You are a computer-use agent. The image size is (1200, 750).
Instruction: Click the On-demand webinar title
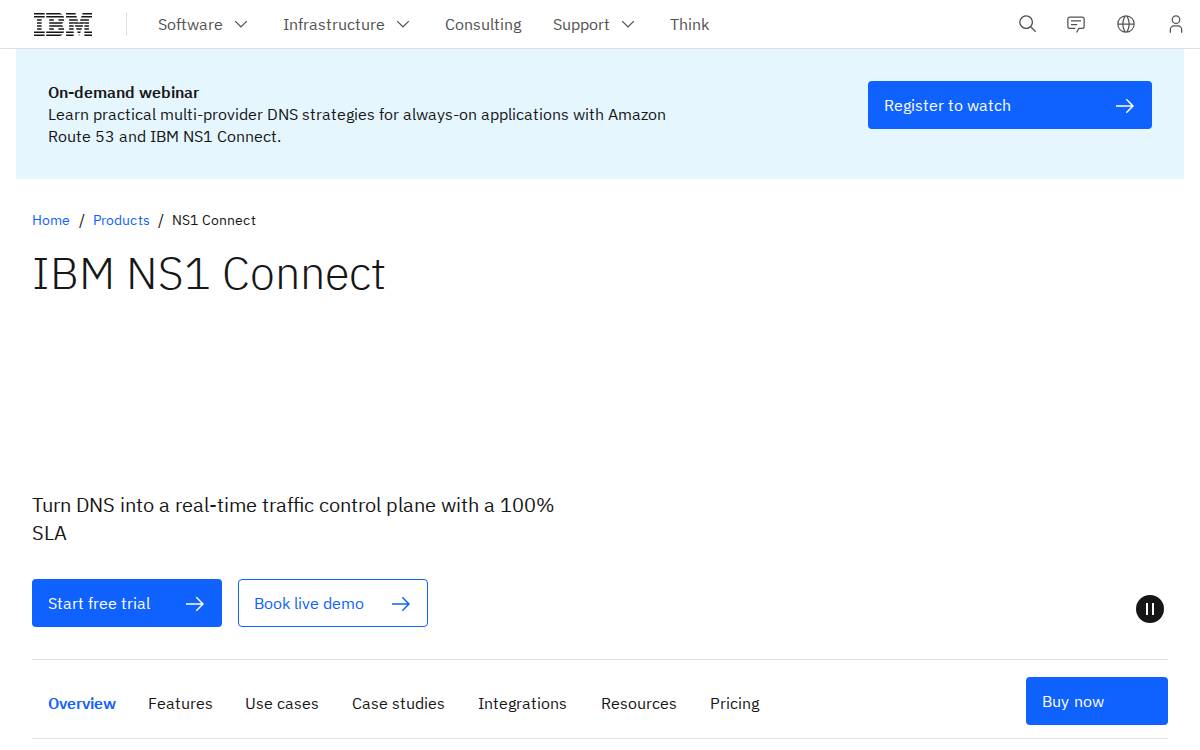[x=123, y=92]
